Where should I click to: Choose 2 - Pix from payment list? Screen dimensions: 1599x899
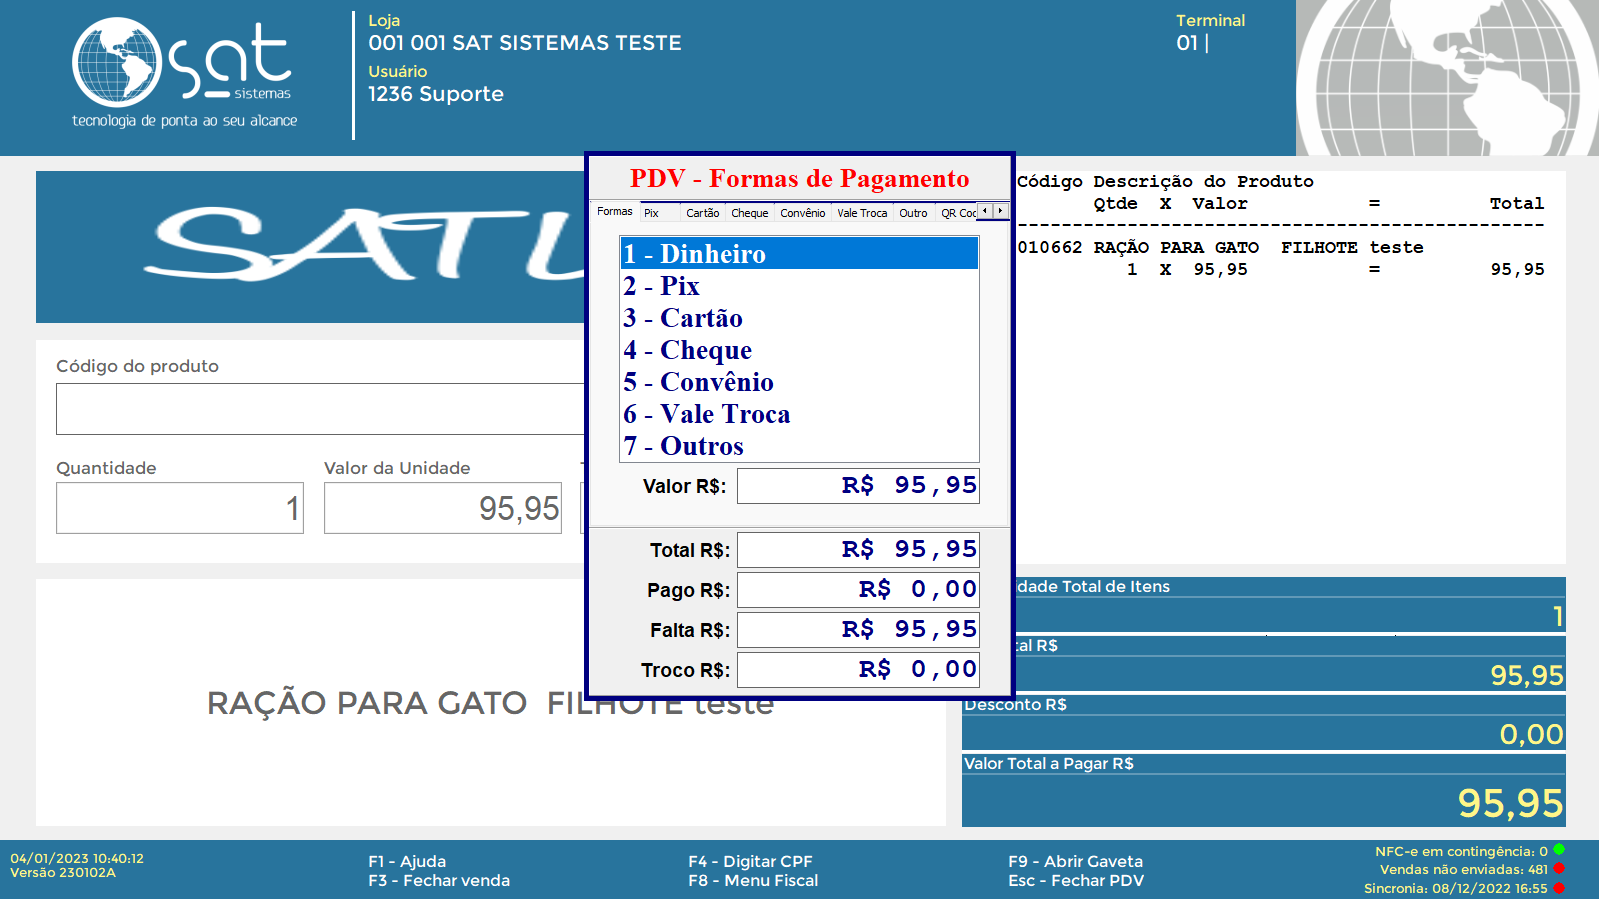coord(798,286)
